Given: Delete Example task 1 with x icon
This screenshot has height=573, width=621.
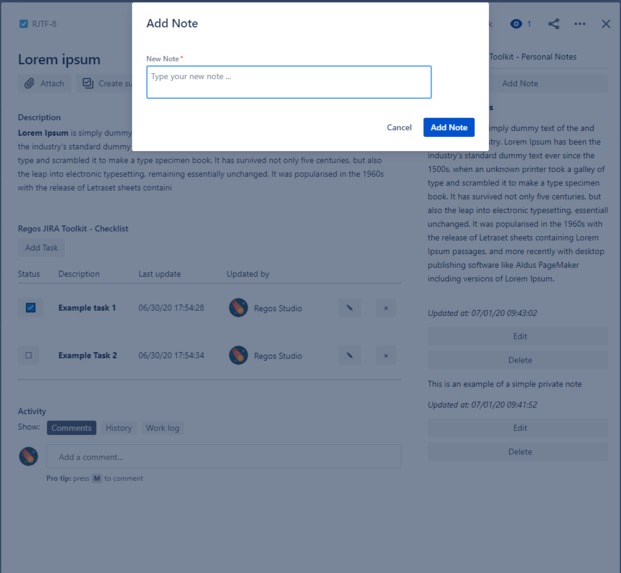Looking at the screenshot, I should click(386, 308).
